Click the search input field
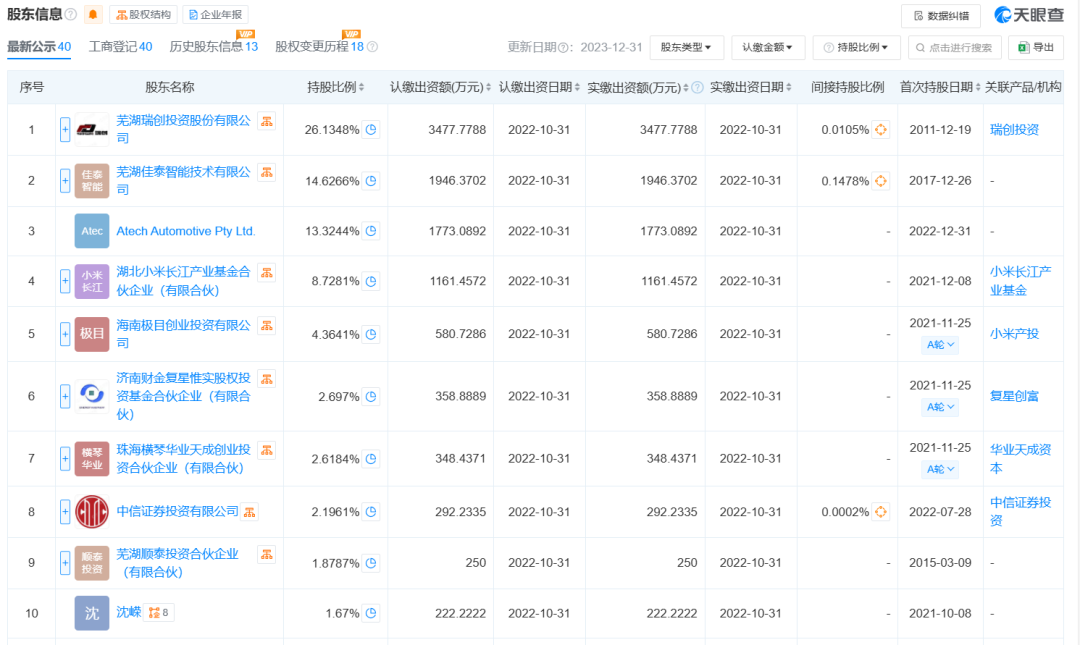 click(x=954, y=47)
